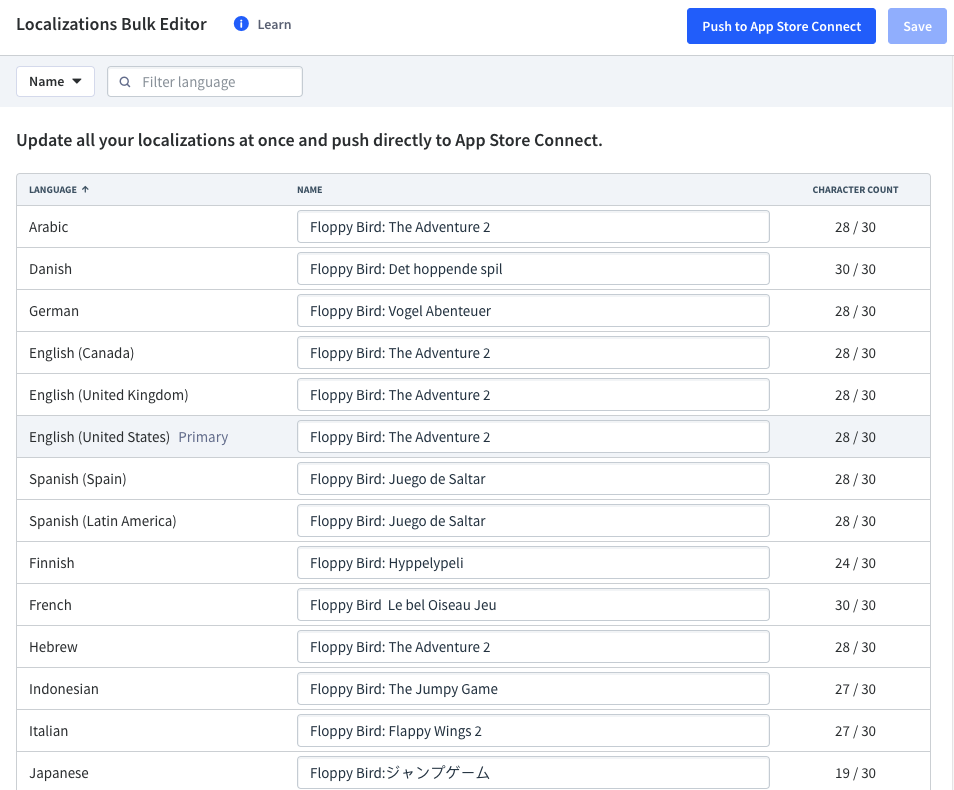Click the Localizations Bulk Editor title

click(111, 24)
